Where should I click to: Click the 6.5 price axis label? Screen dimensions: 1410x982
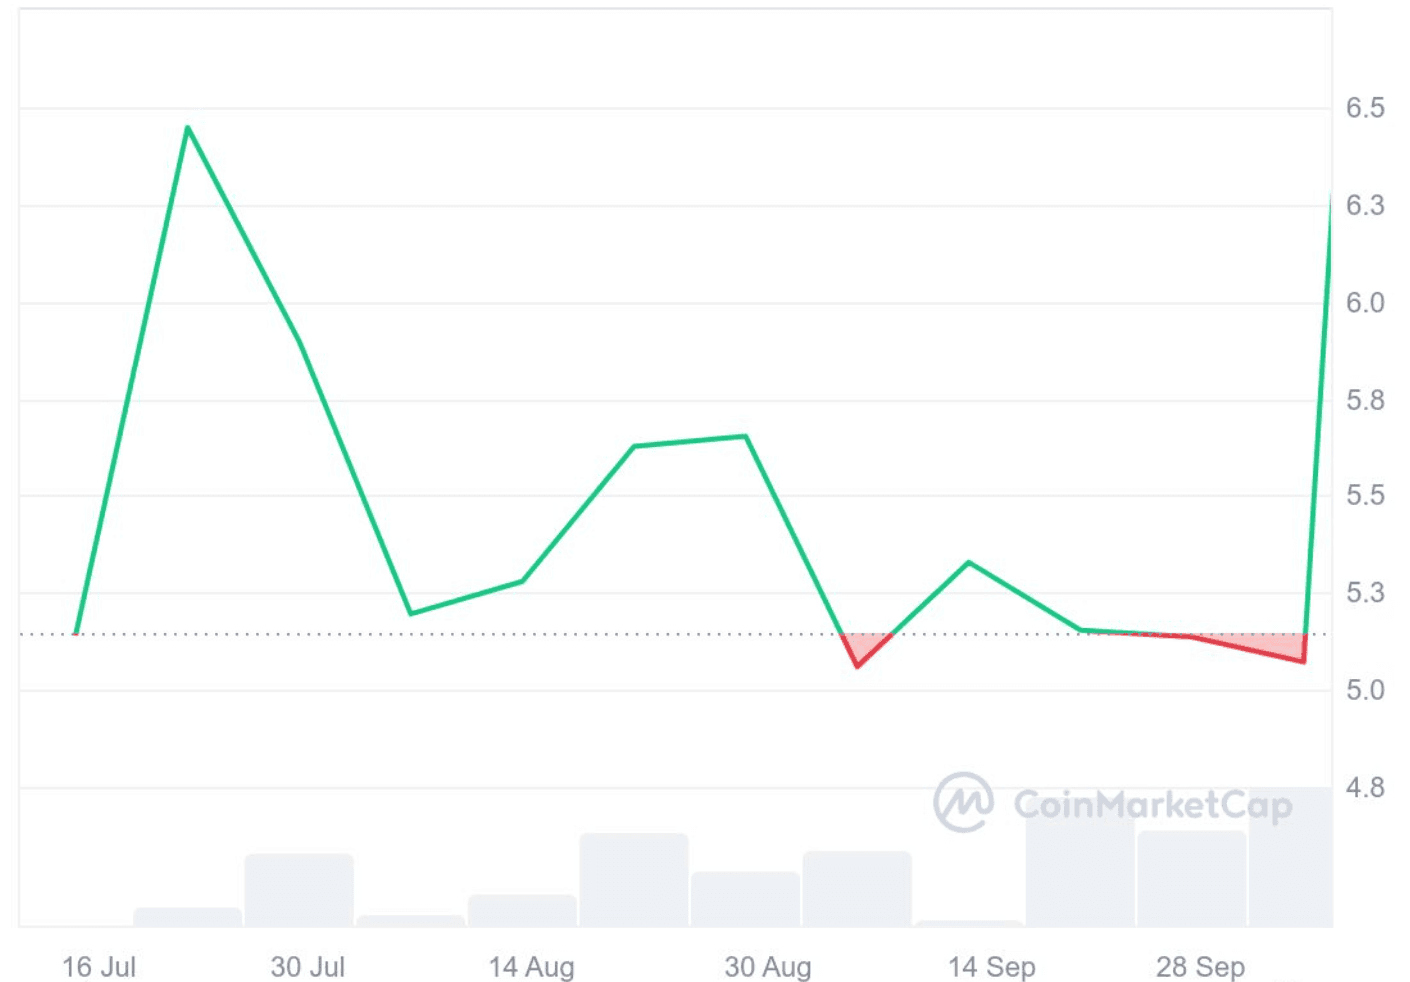click(1365, 108)
